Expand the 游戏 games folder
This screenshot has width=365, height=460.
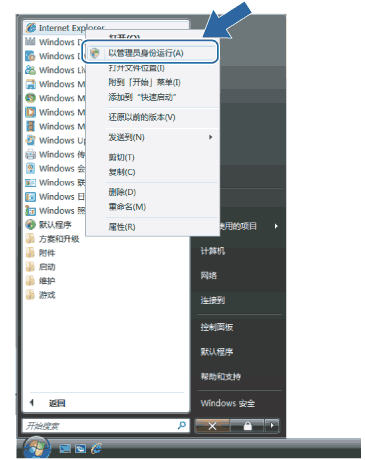[40, 295]
